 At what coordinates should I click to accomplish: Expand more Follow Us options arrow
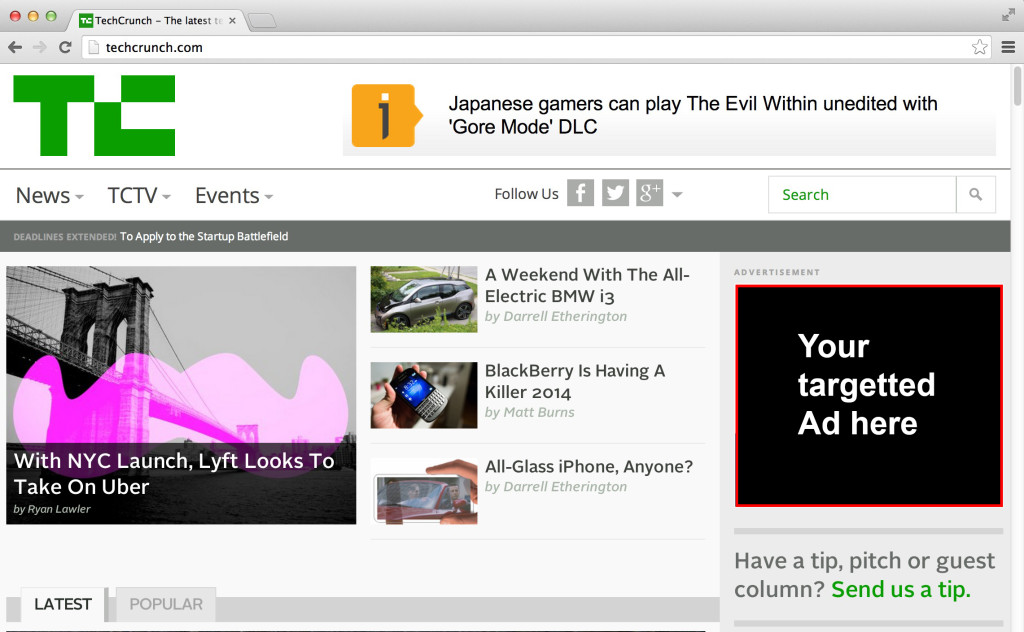click(677, 194)
